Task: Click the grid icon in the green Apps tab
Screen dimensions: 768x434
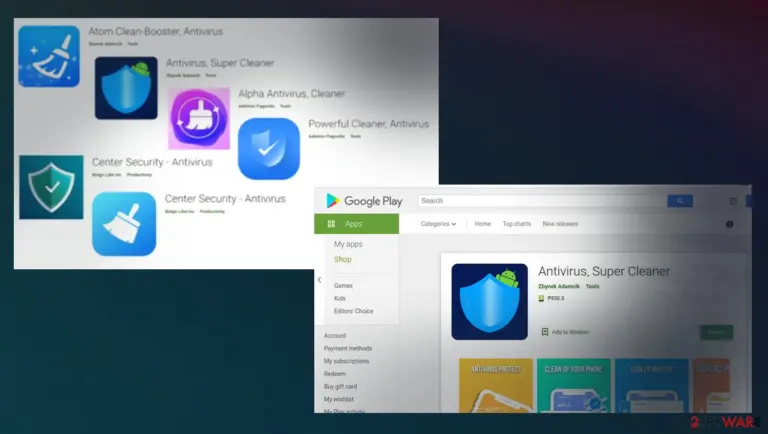Action: click(x=331, y=224)
